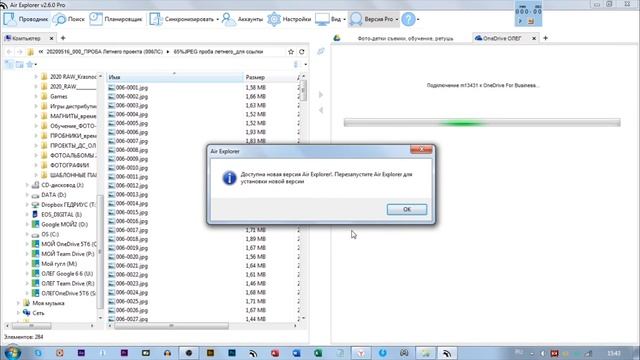Screen dimensions: 640x360
Task: Open Word from taskbar
Action: [296, 353]
